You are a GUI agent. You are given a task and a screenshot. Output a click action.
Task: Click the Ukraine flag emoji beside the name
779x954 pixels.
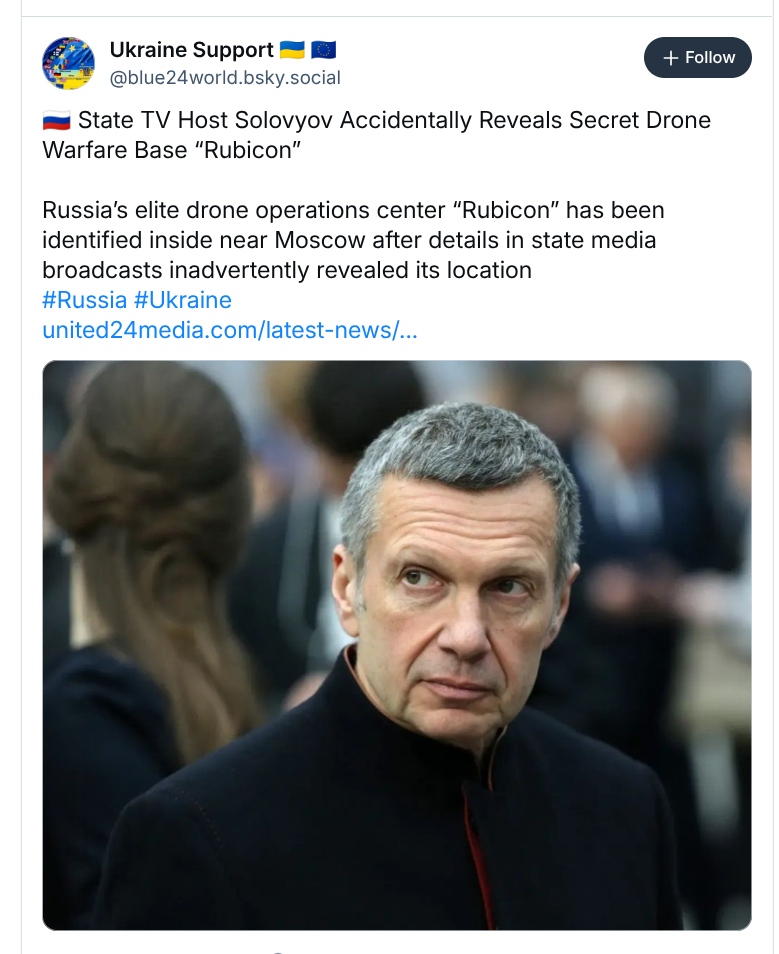pos(292,49)
